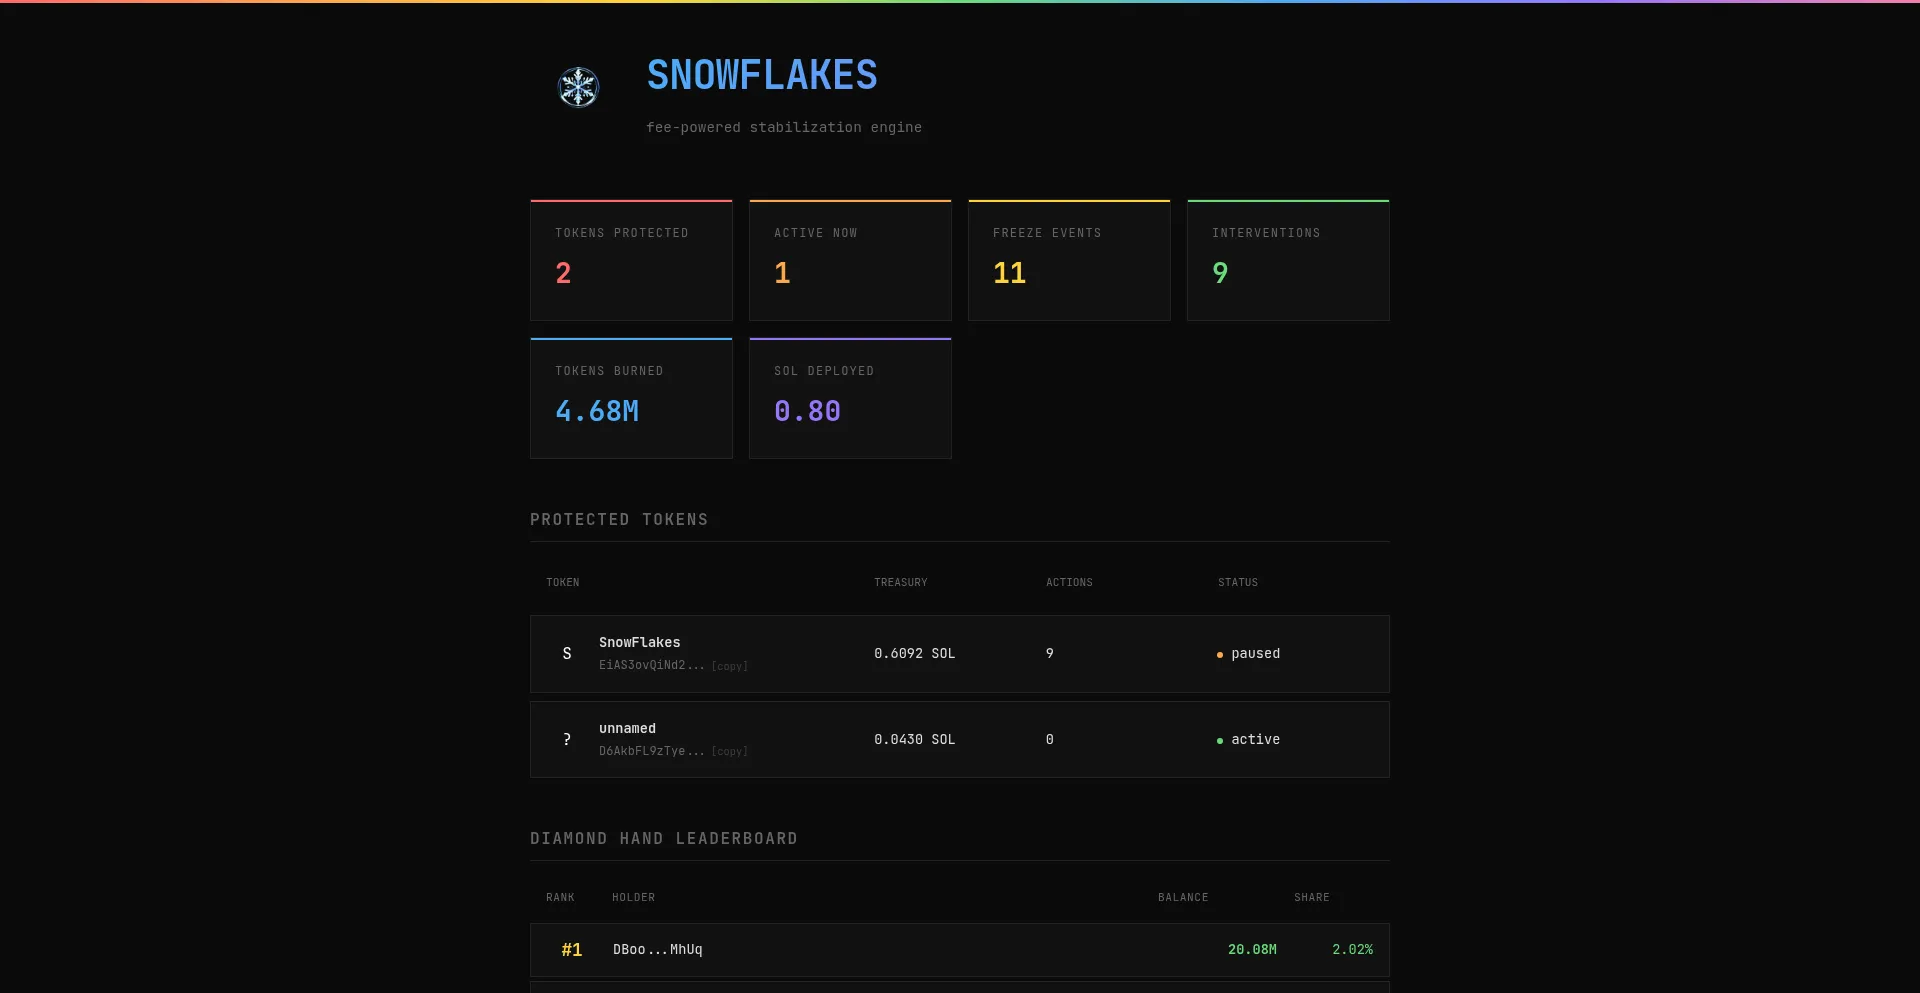This screenshot has height=993, width=1920.
Task: Copy the unnamed token address
Action: pyautogui.click(x=729, y=752)
